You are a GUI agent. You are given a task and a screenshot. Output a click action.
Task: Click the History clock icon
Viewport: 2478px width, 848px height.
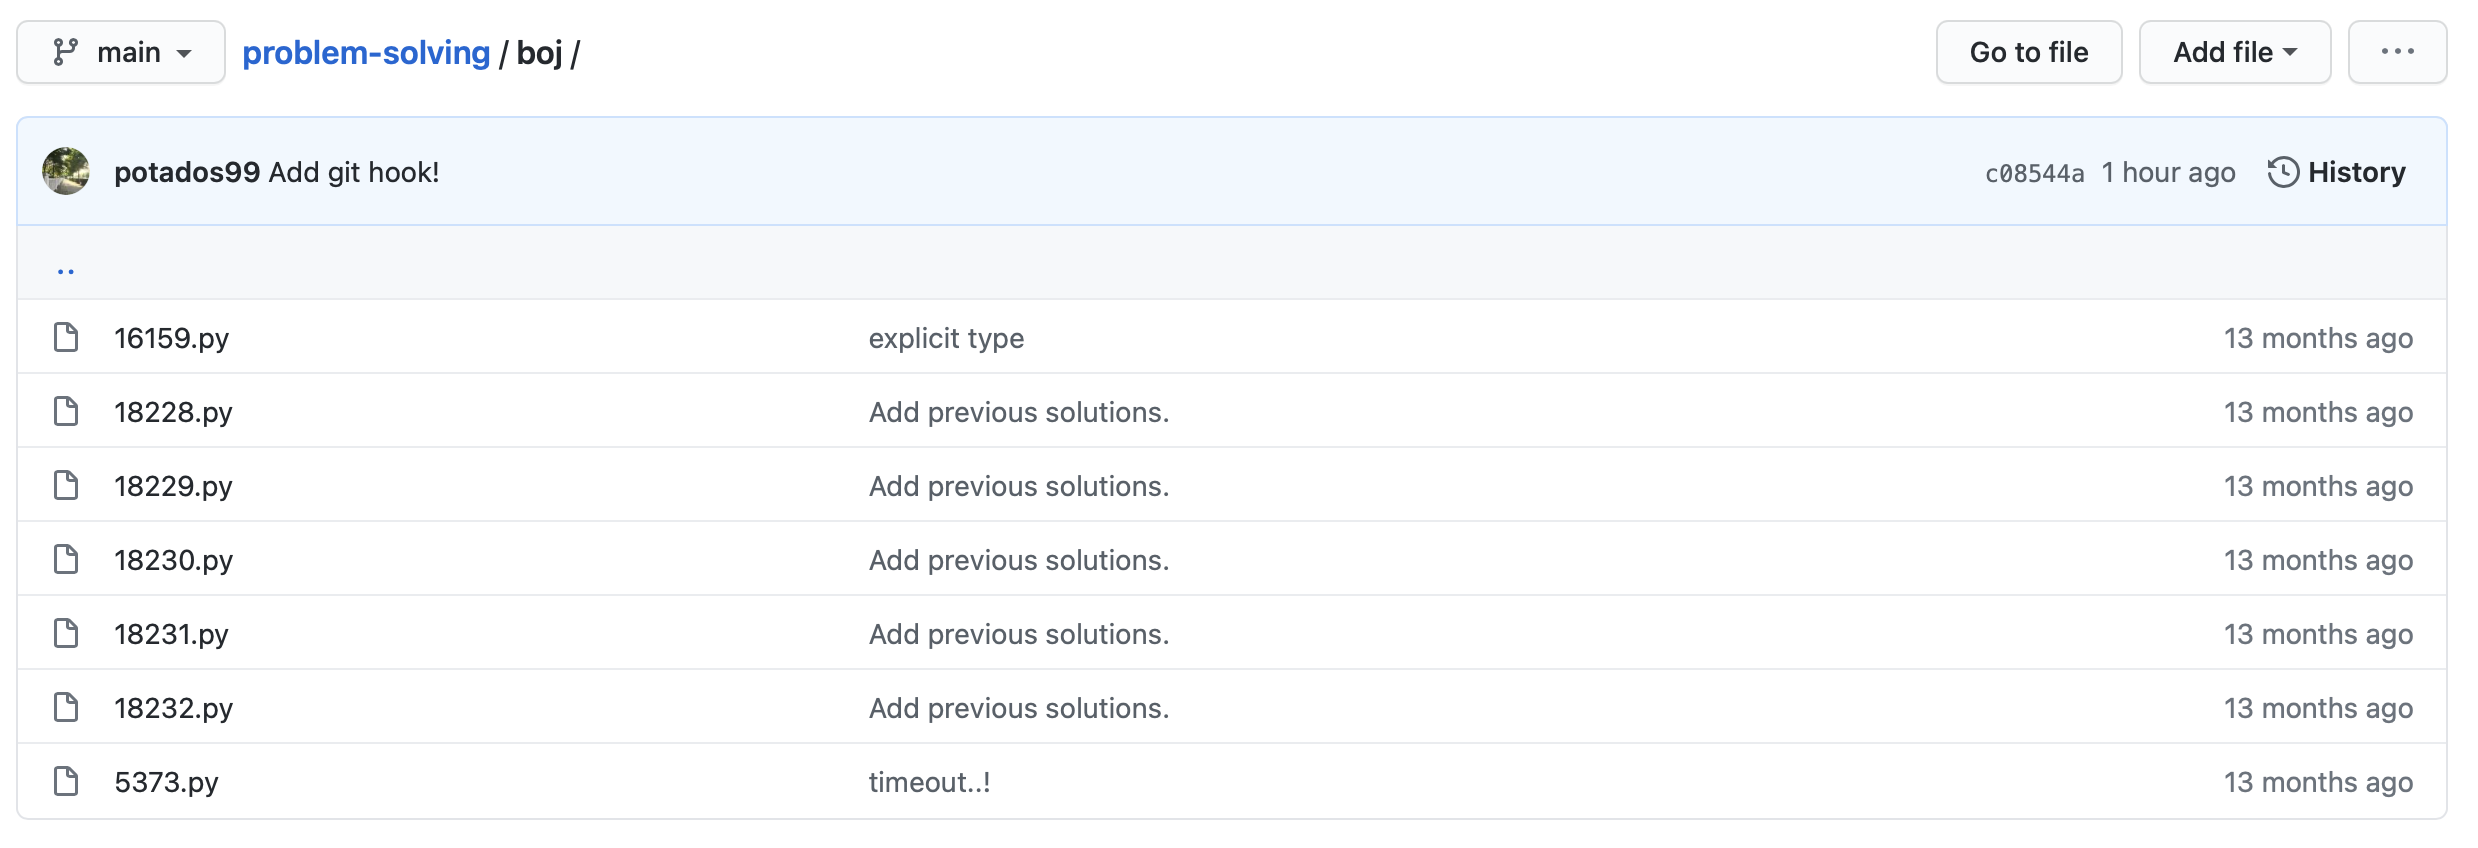(2283, 172)
